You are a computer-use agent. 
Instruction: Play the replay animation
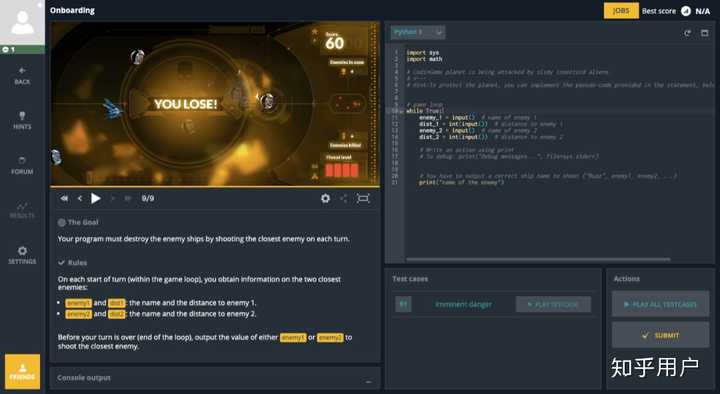pos(96,198)
